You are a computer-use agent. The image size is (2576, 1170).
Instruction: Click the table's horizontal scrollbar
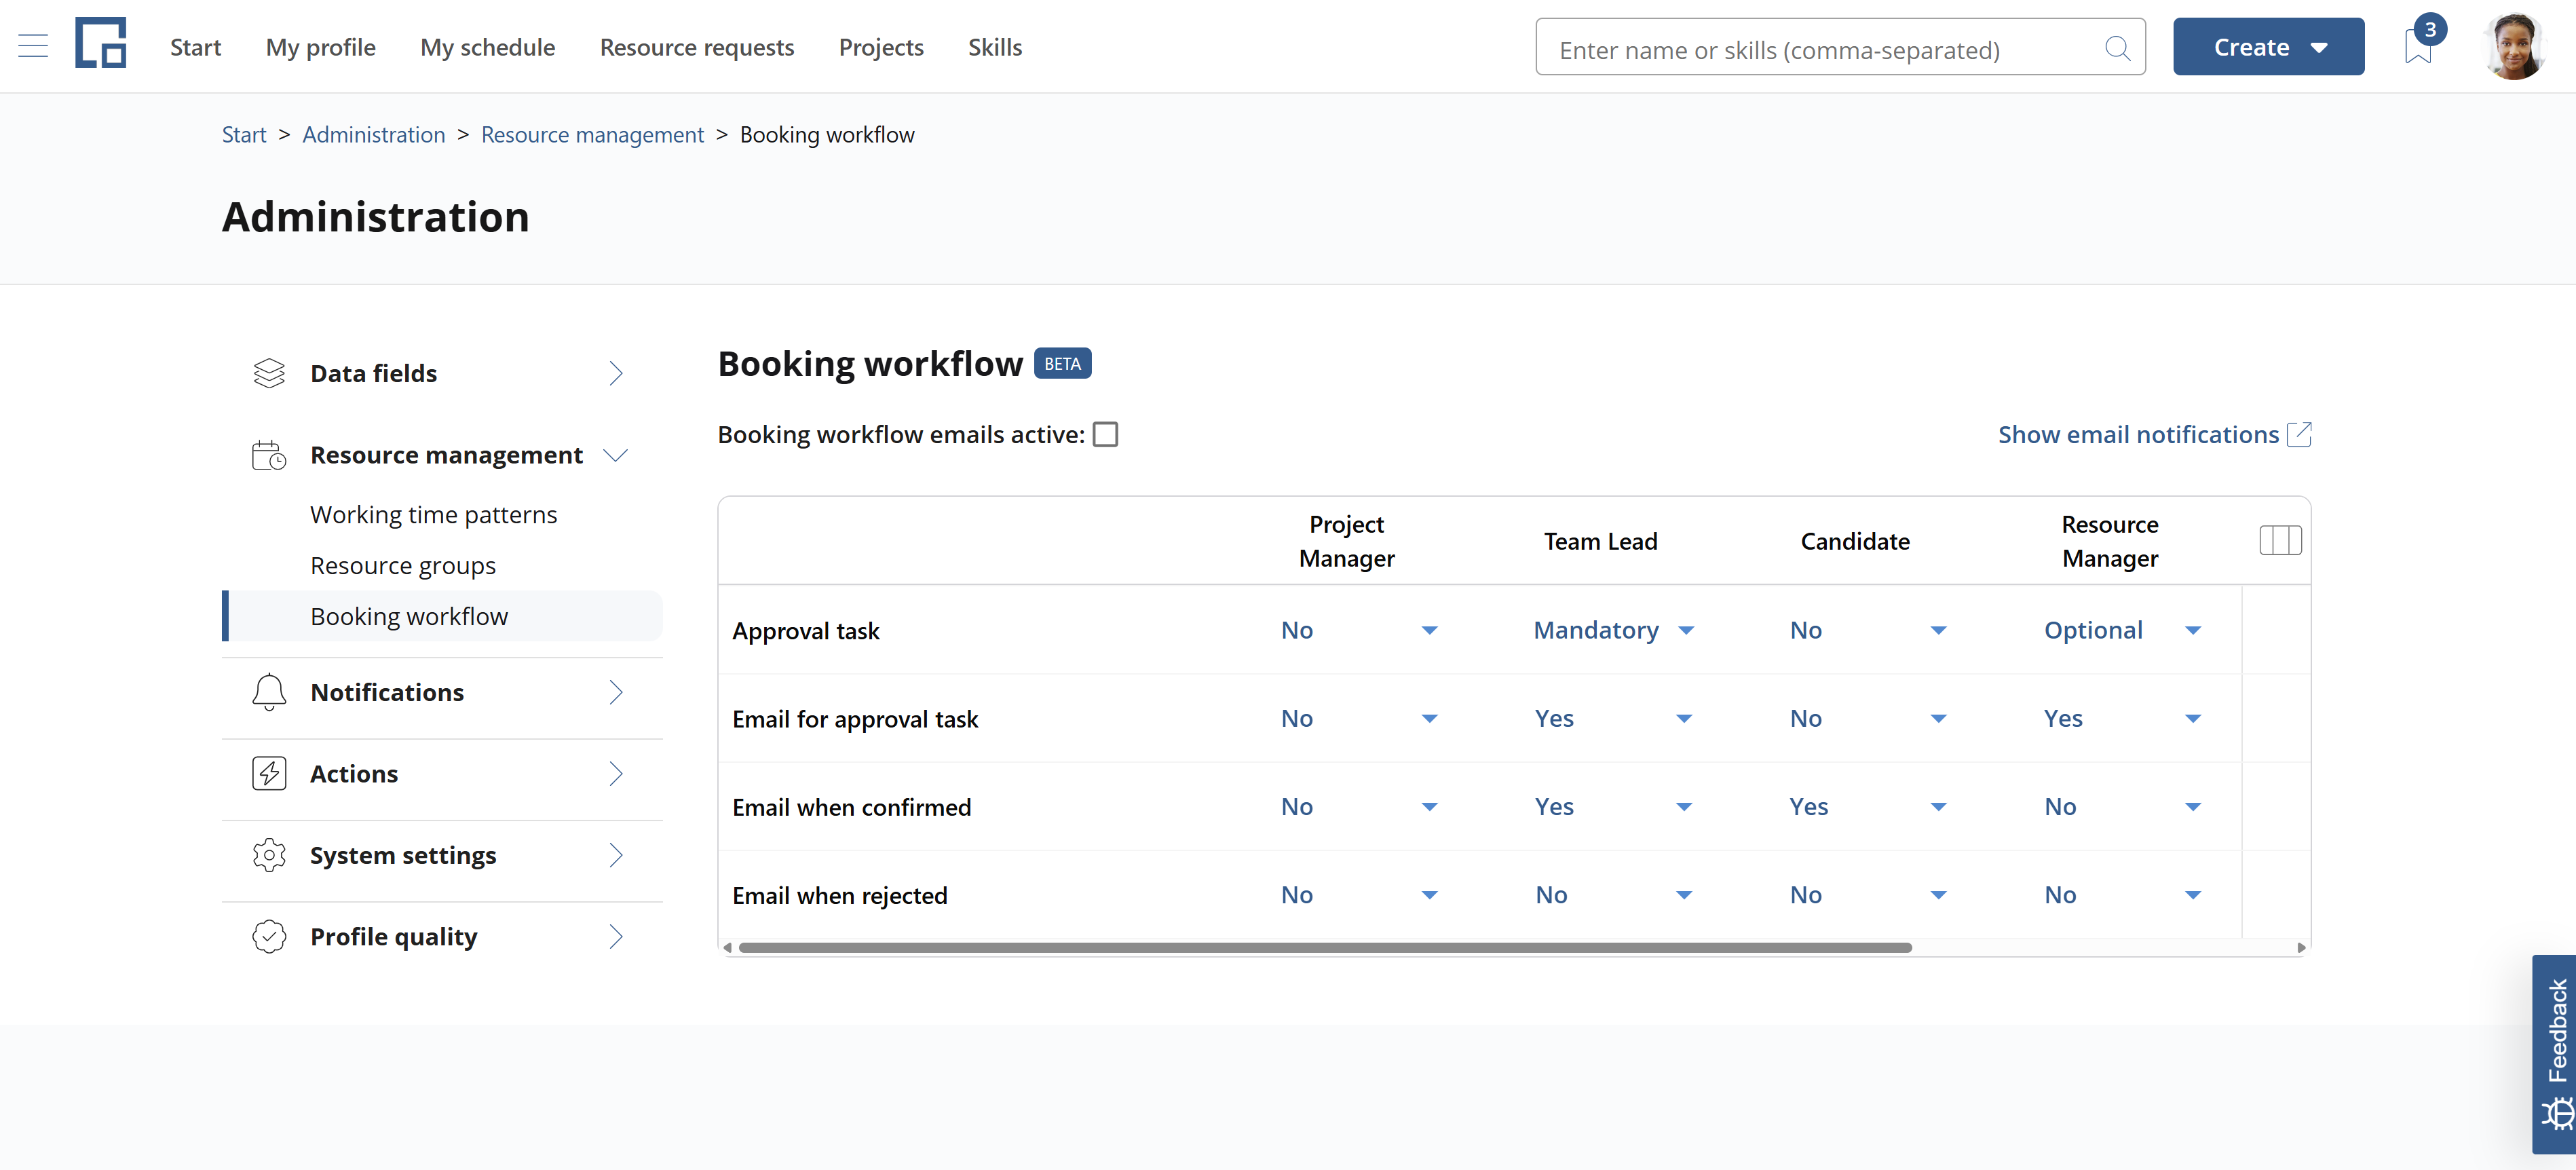coord(1325,948)
